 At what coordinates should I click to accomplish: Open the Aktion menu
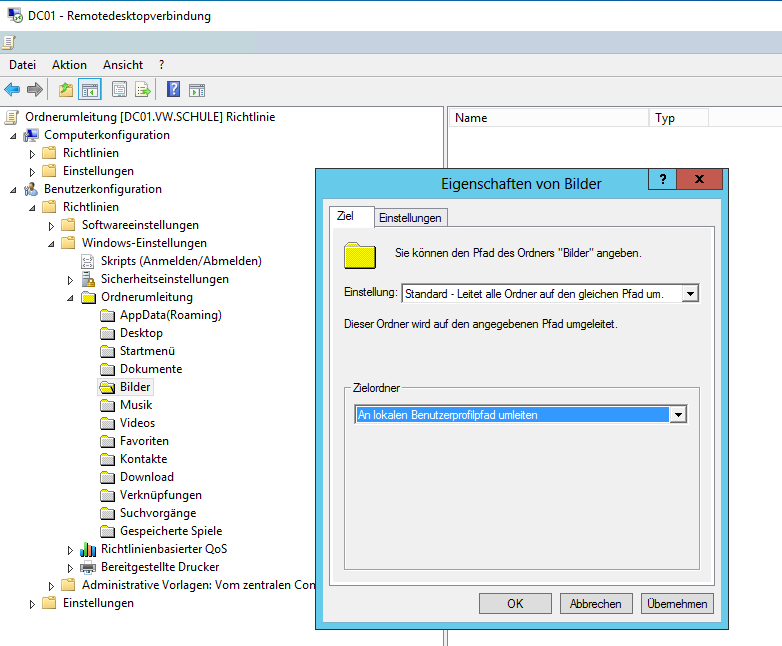(69, 64)
